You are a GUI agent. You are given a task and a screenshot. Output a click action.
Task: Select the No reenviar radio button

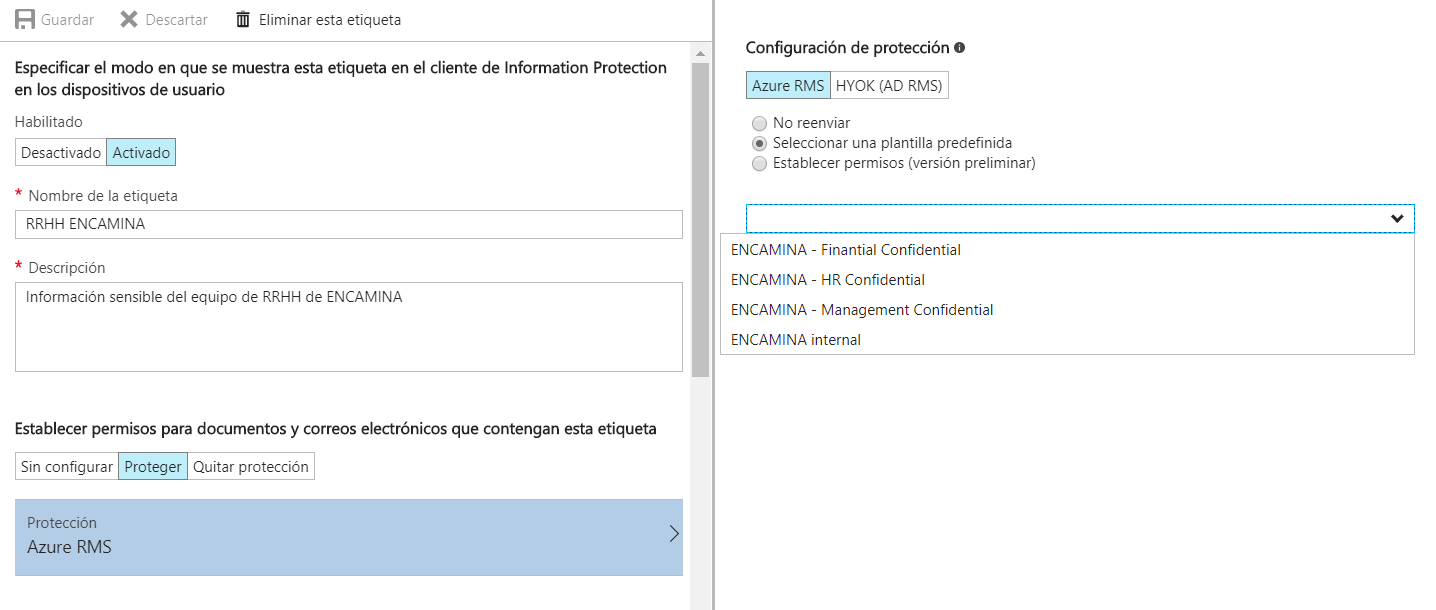pos(760,122)
